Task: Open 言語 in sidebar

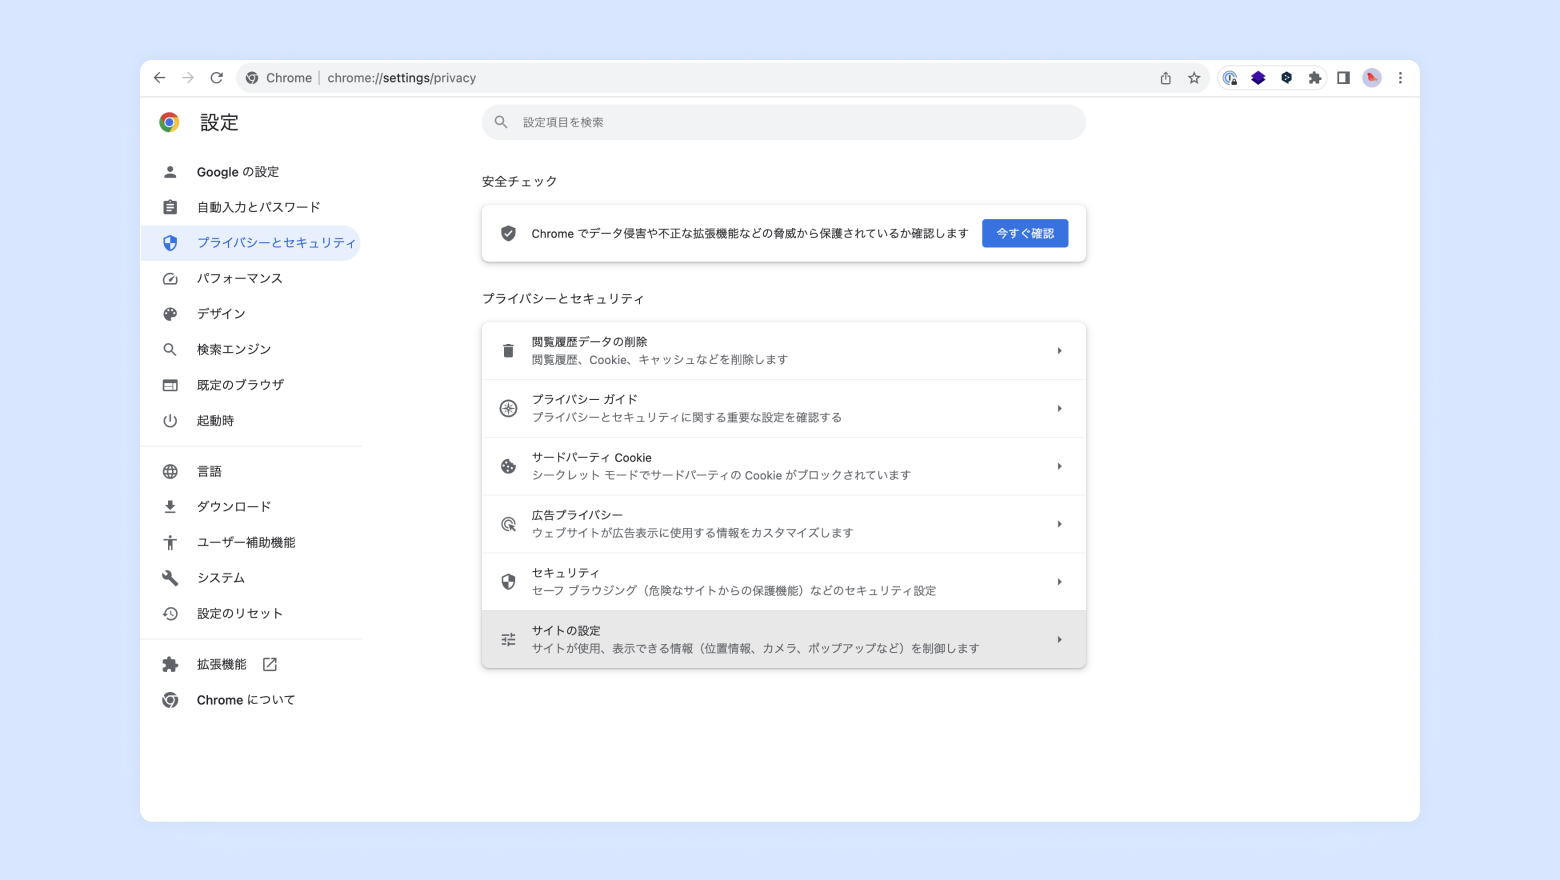Action: pyautogui.click(x=250, y=471)
